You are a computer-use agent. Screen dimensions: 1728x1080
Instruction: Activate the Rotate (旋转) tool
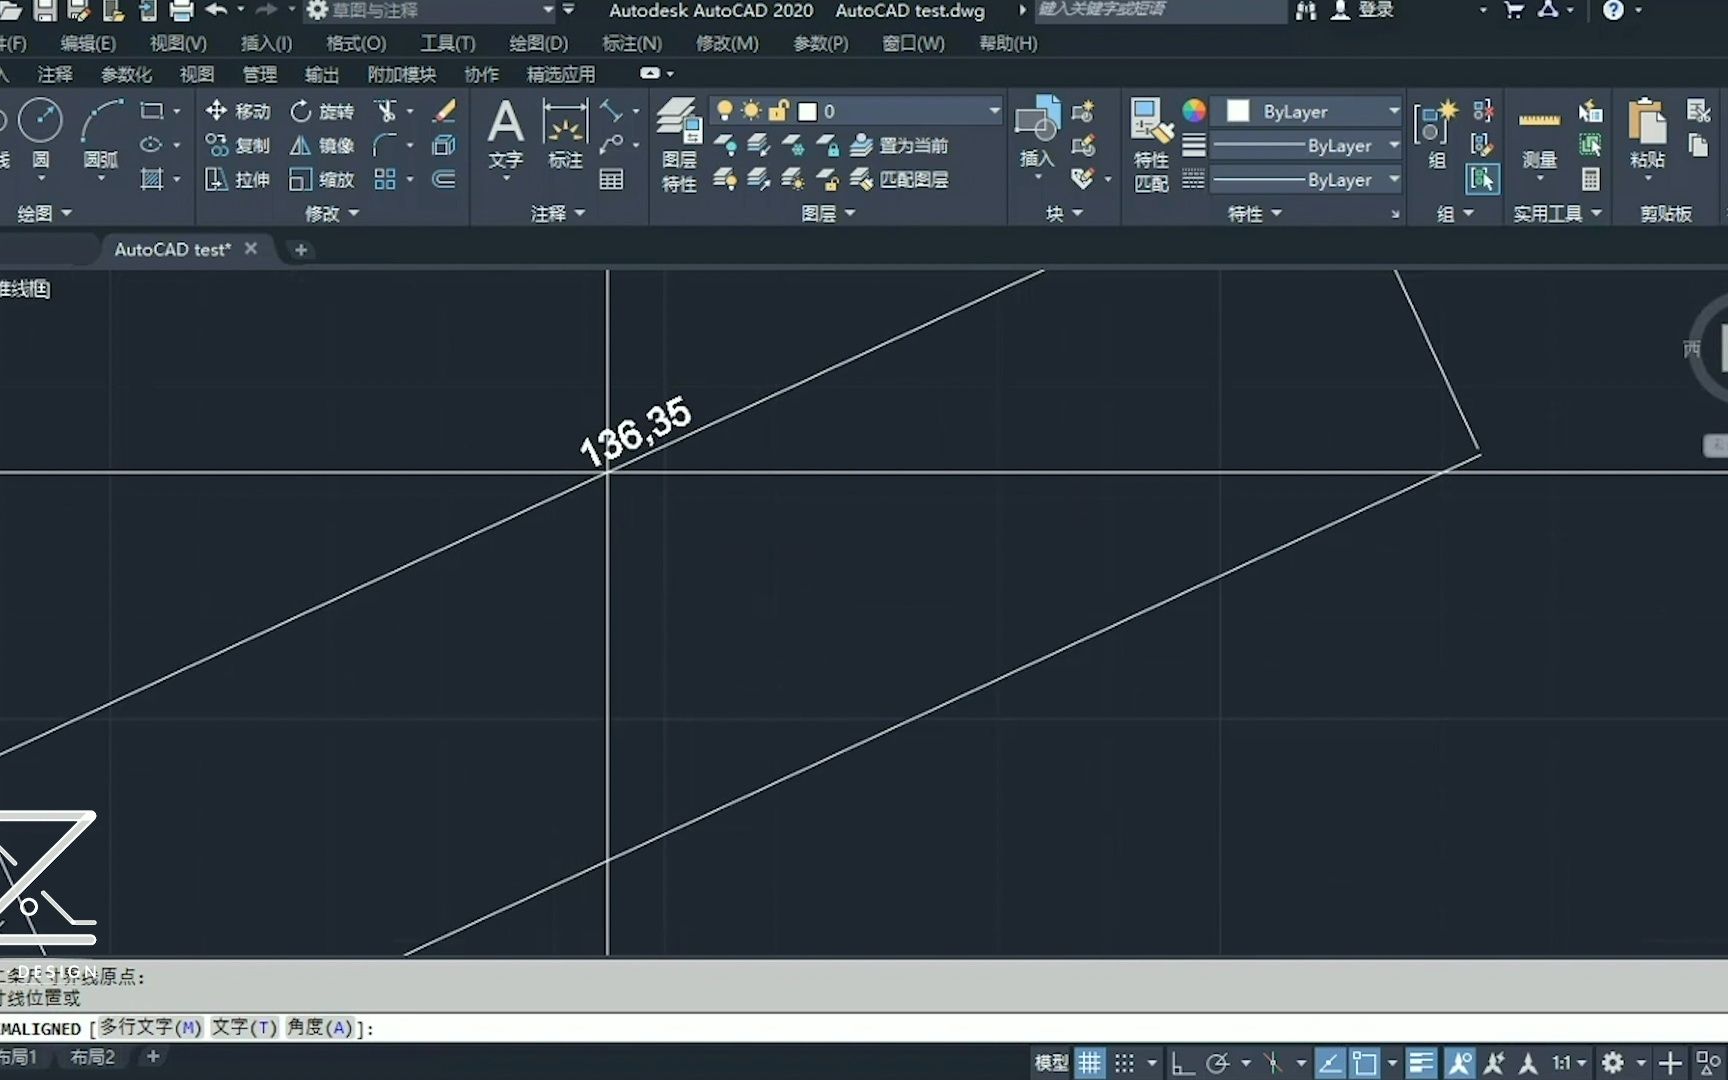[x=322, y=111]
